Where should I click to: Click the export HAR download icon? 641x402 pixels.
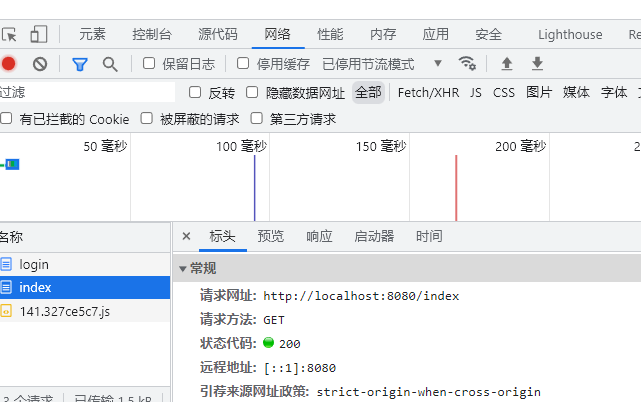(537, 64)
